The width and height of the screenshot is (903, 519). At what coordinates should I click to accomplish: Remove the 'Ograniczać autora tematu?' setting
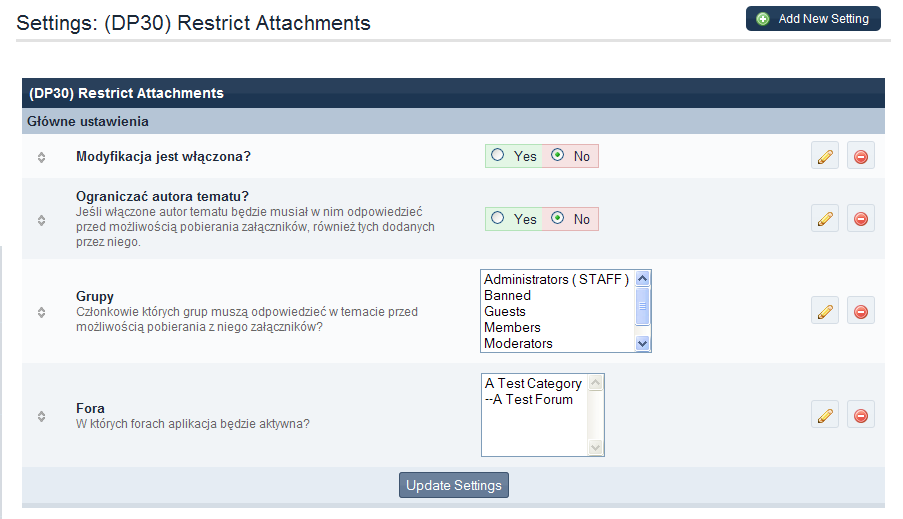coord(860,219)
